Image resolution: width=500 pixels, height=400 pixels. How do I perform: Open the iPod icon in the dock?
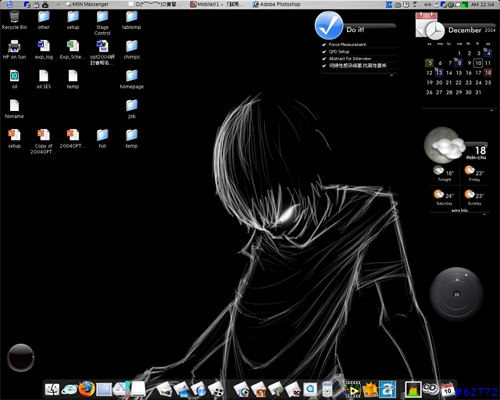tap(327, 389)
